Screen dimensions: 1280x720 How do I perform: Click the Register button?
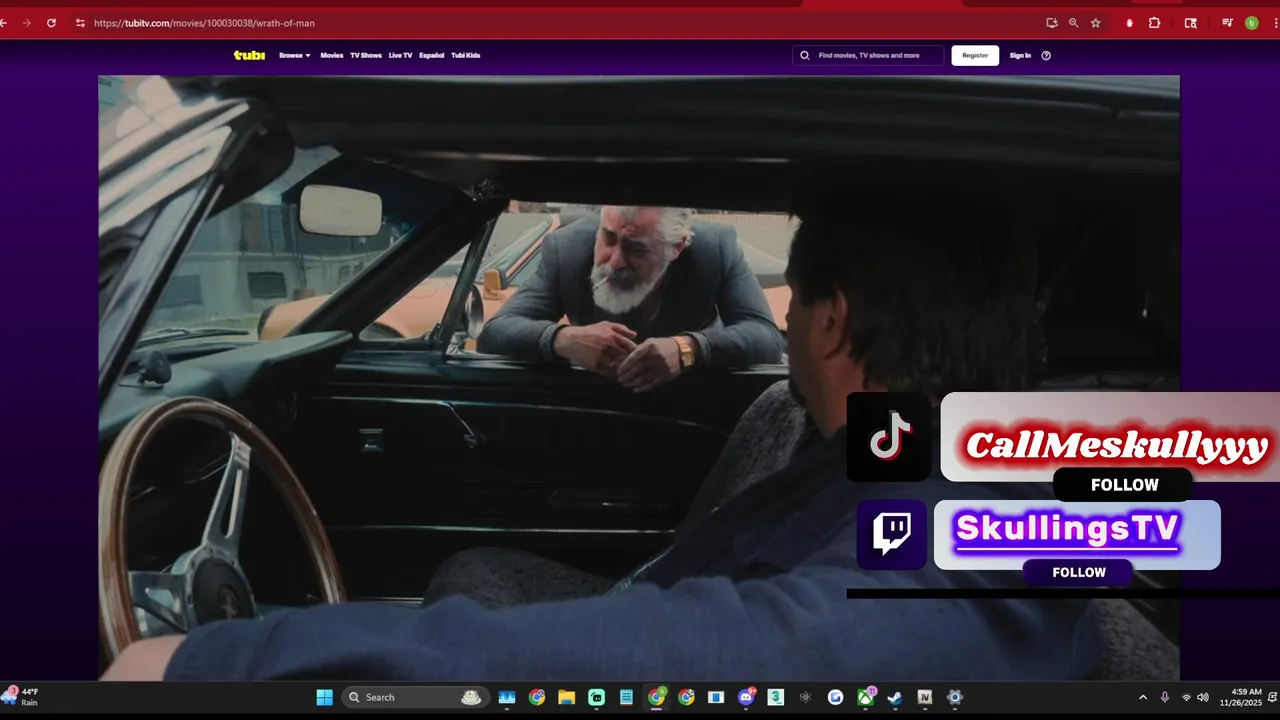click(x=975, y=56)
